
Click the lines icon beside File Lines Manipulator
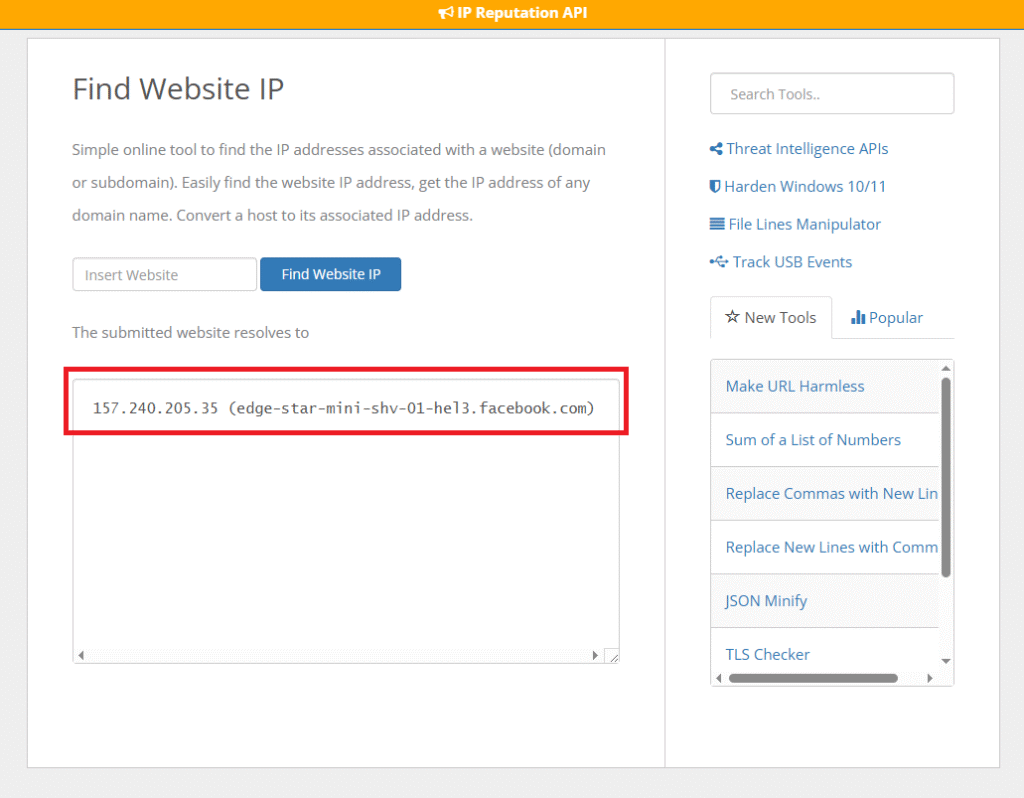coord(717,224)
